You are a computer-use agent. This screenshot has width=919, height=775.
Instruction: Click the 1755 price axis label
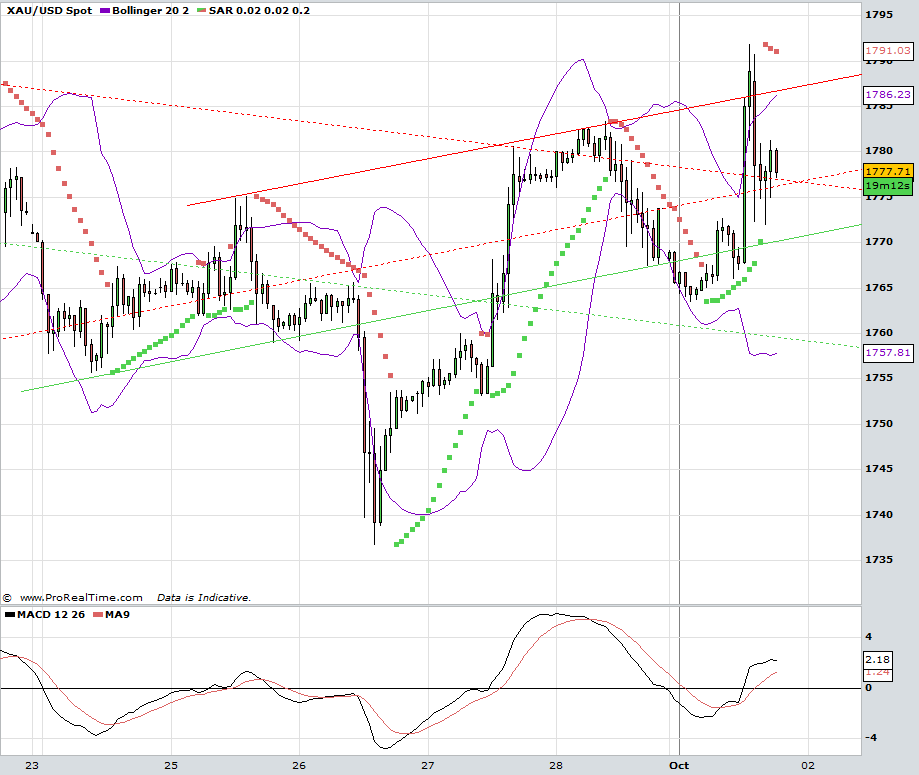(x=879, y=378)
